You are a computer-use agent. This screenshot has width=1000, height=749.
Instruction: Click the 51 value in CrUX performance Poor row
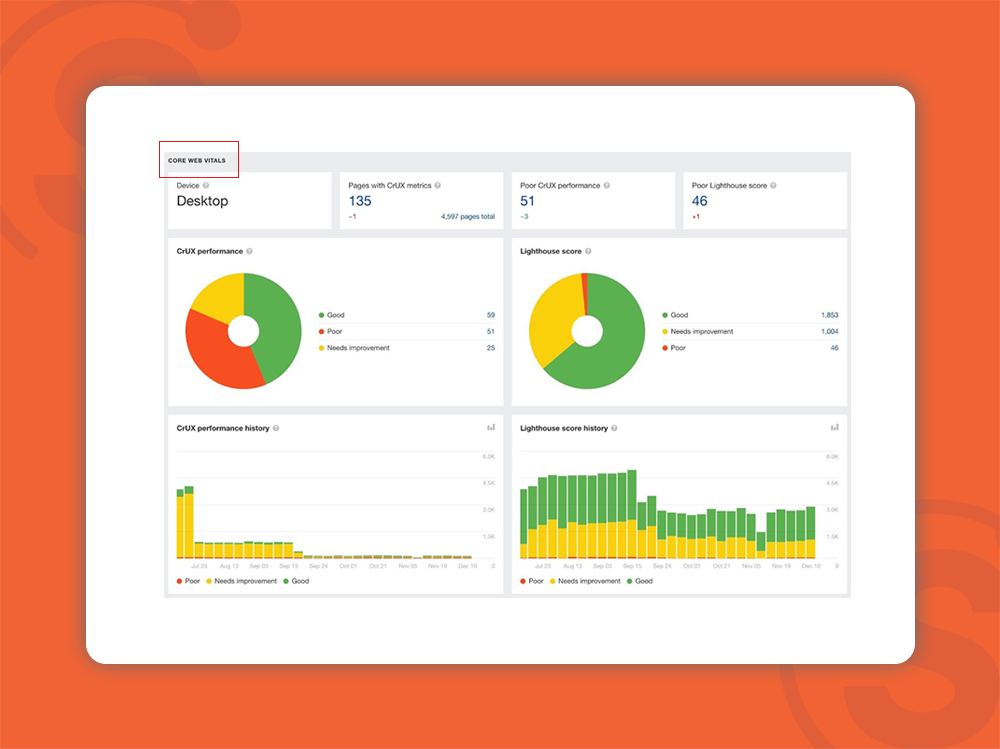point(490,332)
